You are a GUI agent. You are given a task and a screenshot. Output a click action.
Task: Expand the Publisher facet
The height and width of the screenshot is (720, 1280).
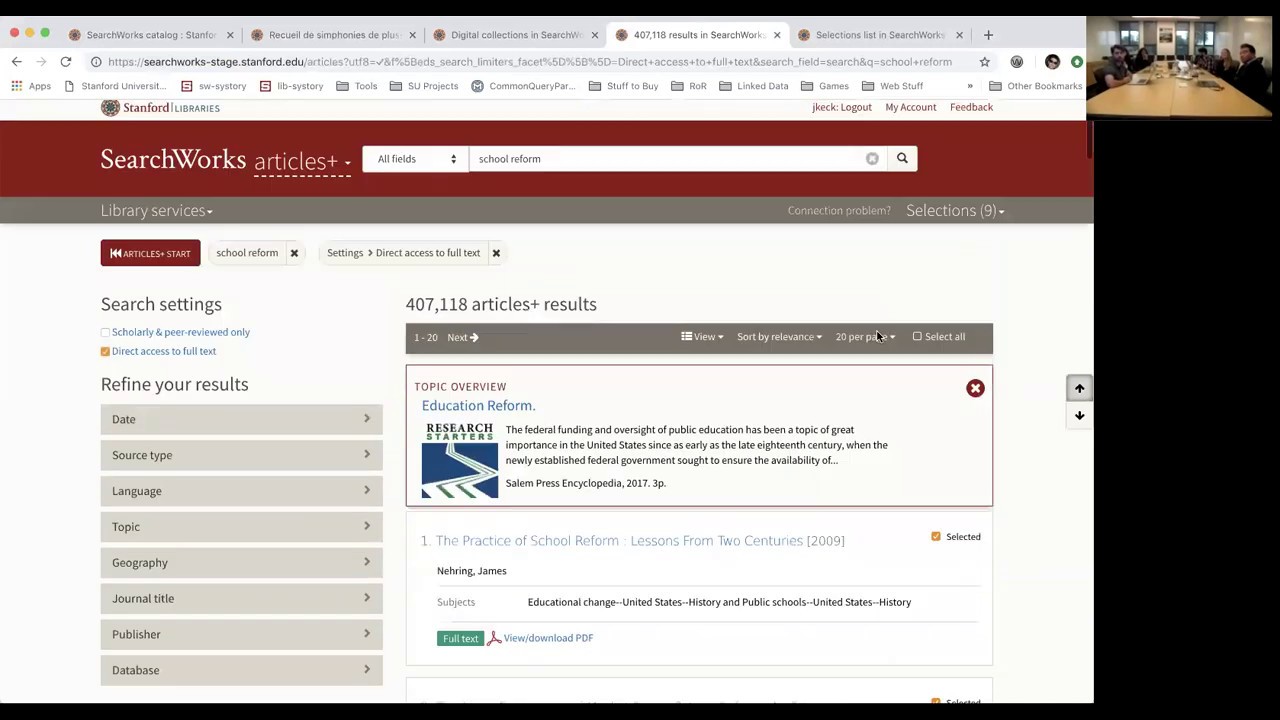coord(241,634)
